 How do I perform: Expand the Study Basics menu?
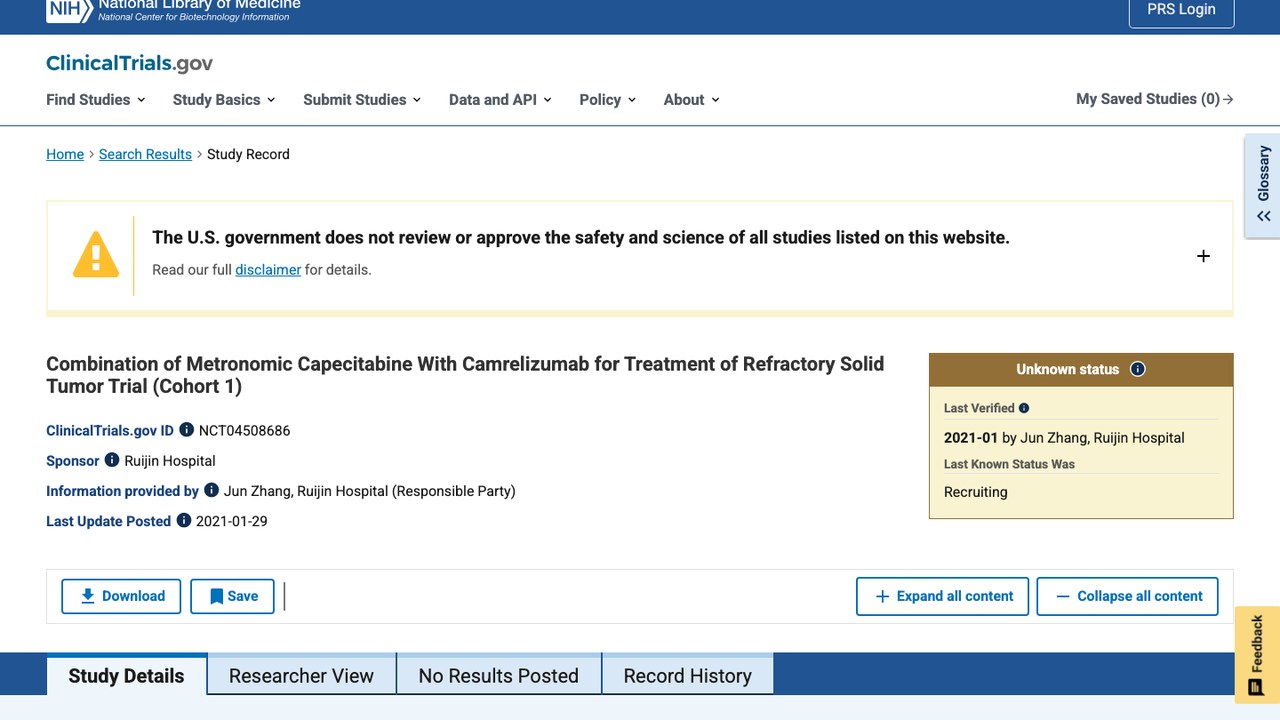[x=224, y=99]
